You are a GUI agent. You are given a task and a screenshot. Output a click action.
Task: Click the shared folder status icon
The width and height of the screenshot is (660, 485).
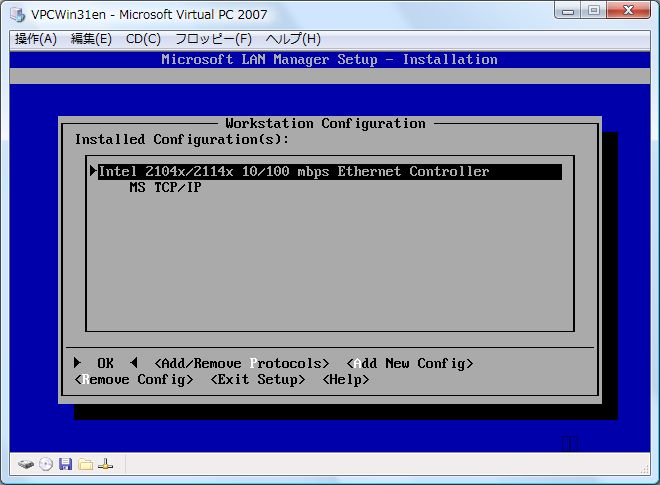click(x=86, y=464)
